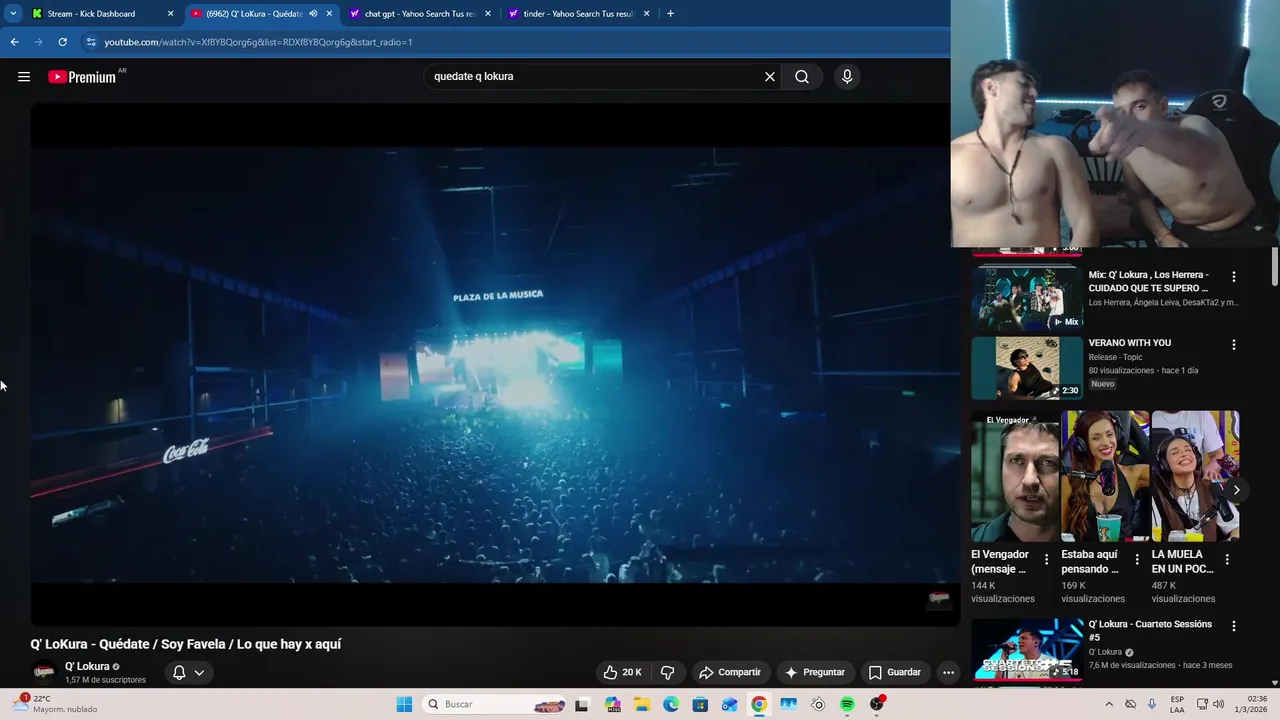Click the browser address bar URL
Viewport: 1280px width, 720px height.
click(258, 42)
